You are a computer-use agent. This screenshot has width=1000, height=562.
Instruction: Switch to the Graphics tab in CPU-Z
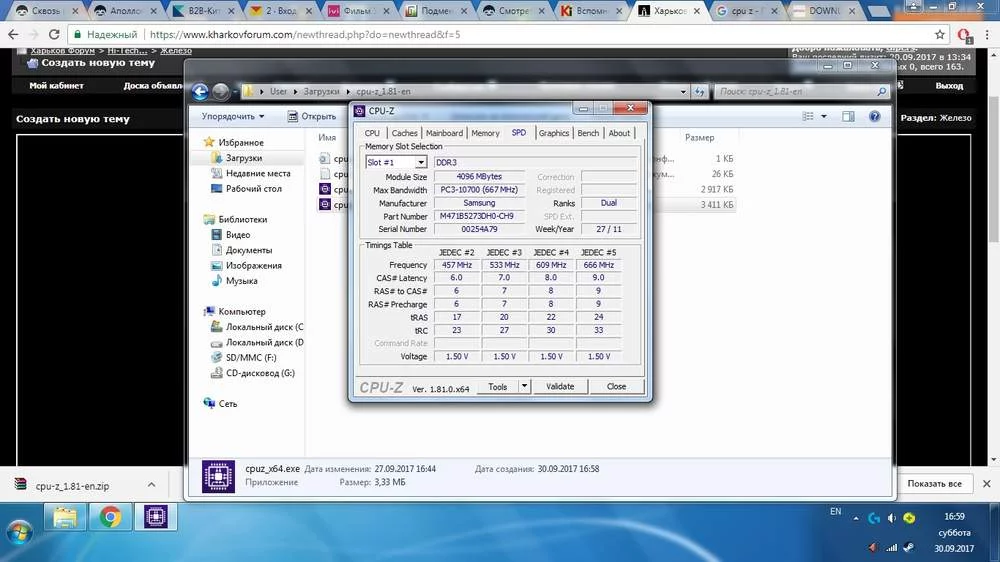click(x=553, y=133)
